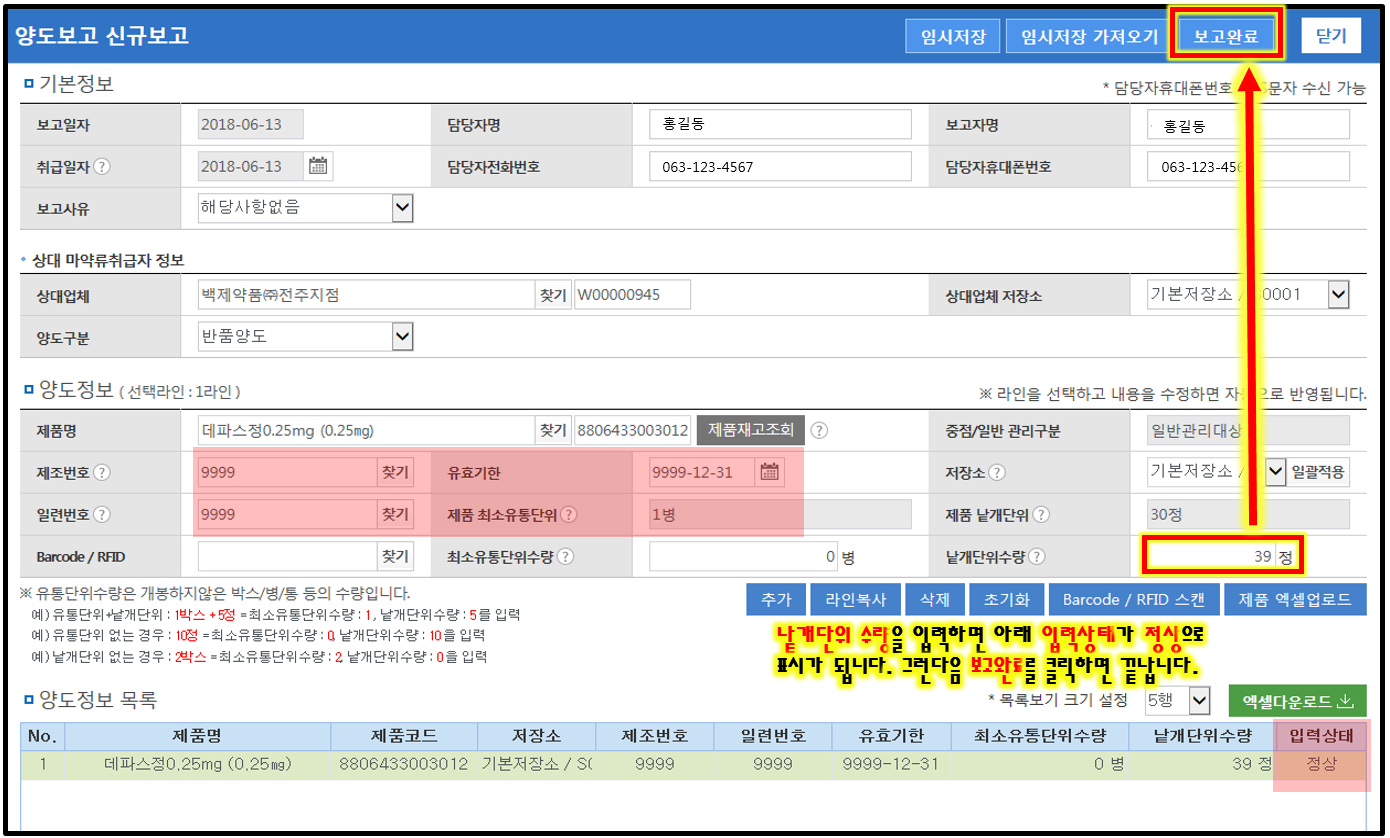Click the 엑셀다운로드 button
Screen dimensions: 1390x838
1296,700
